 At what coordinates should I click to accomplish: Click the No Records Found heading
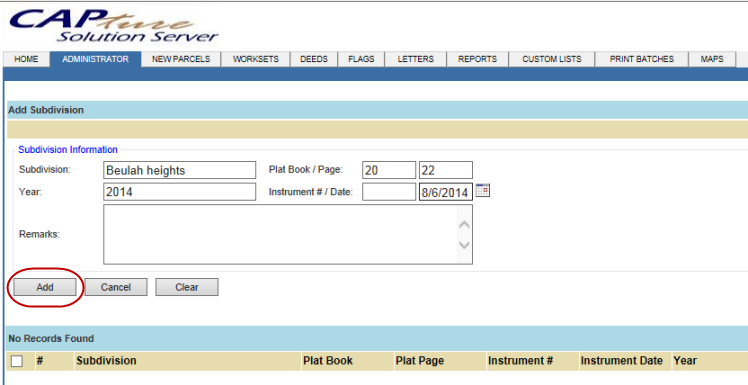(x=51, y=338)
